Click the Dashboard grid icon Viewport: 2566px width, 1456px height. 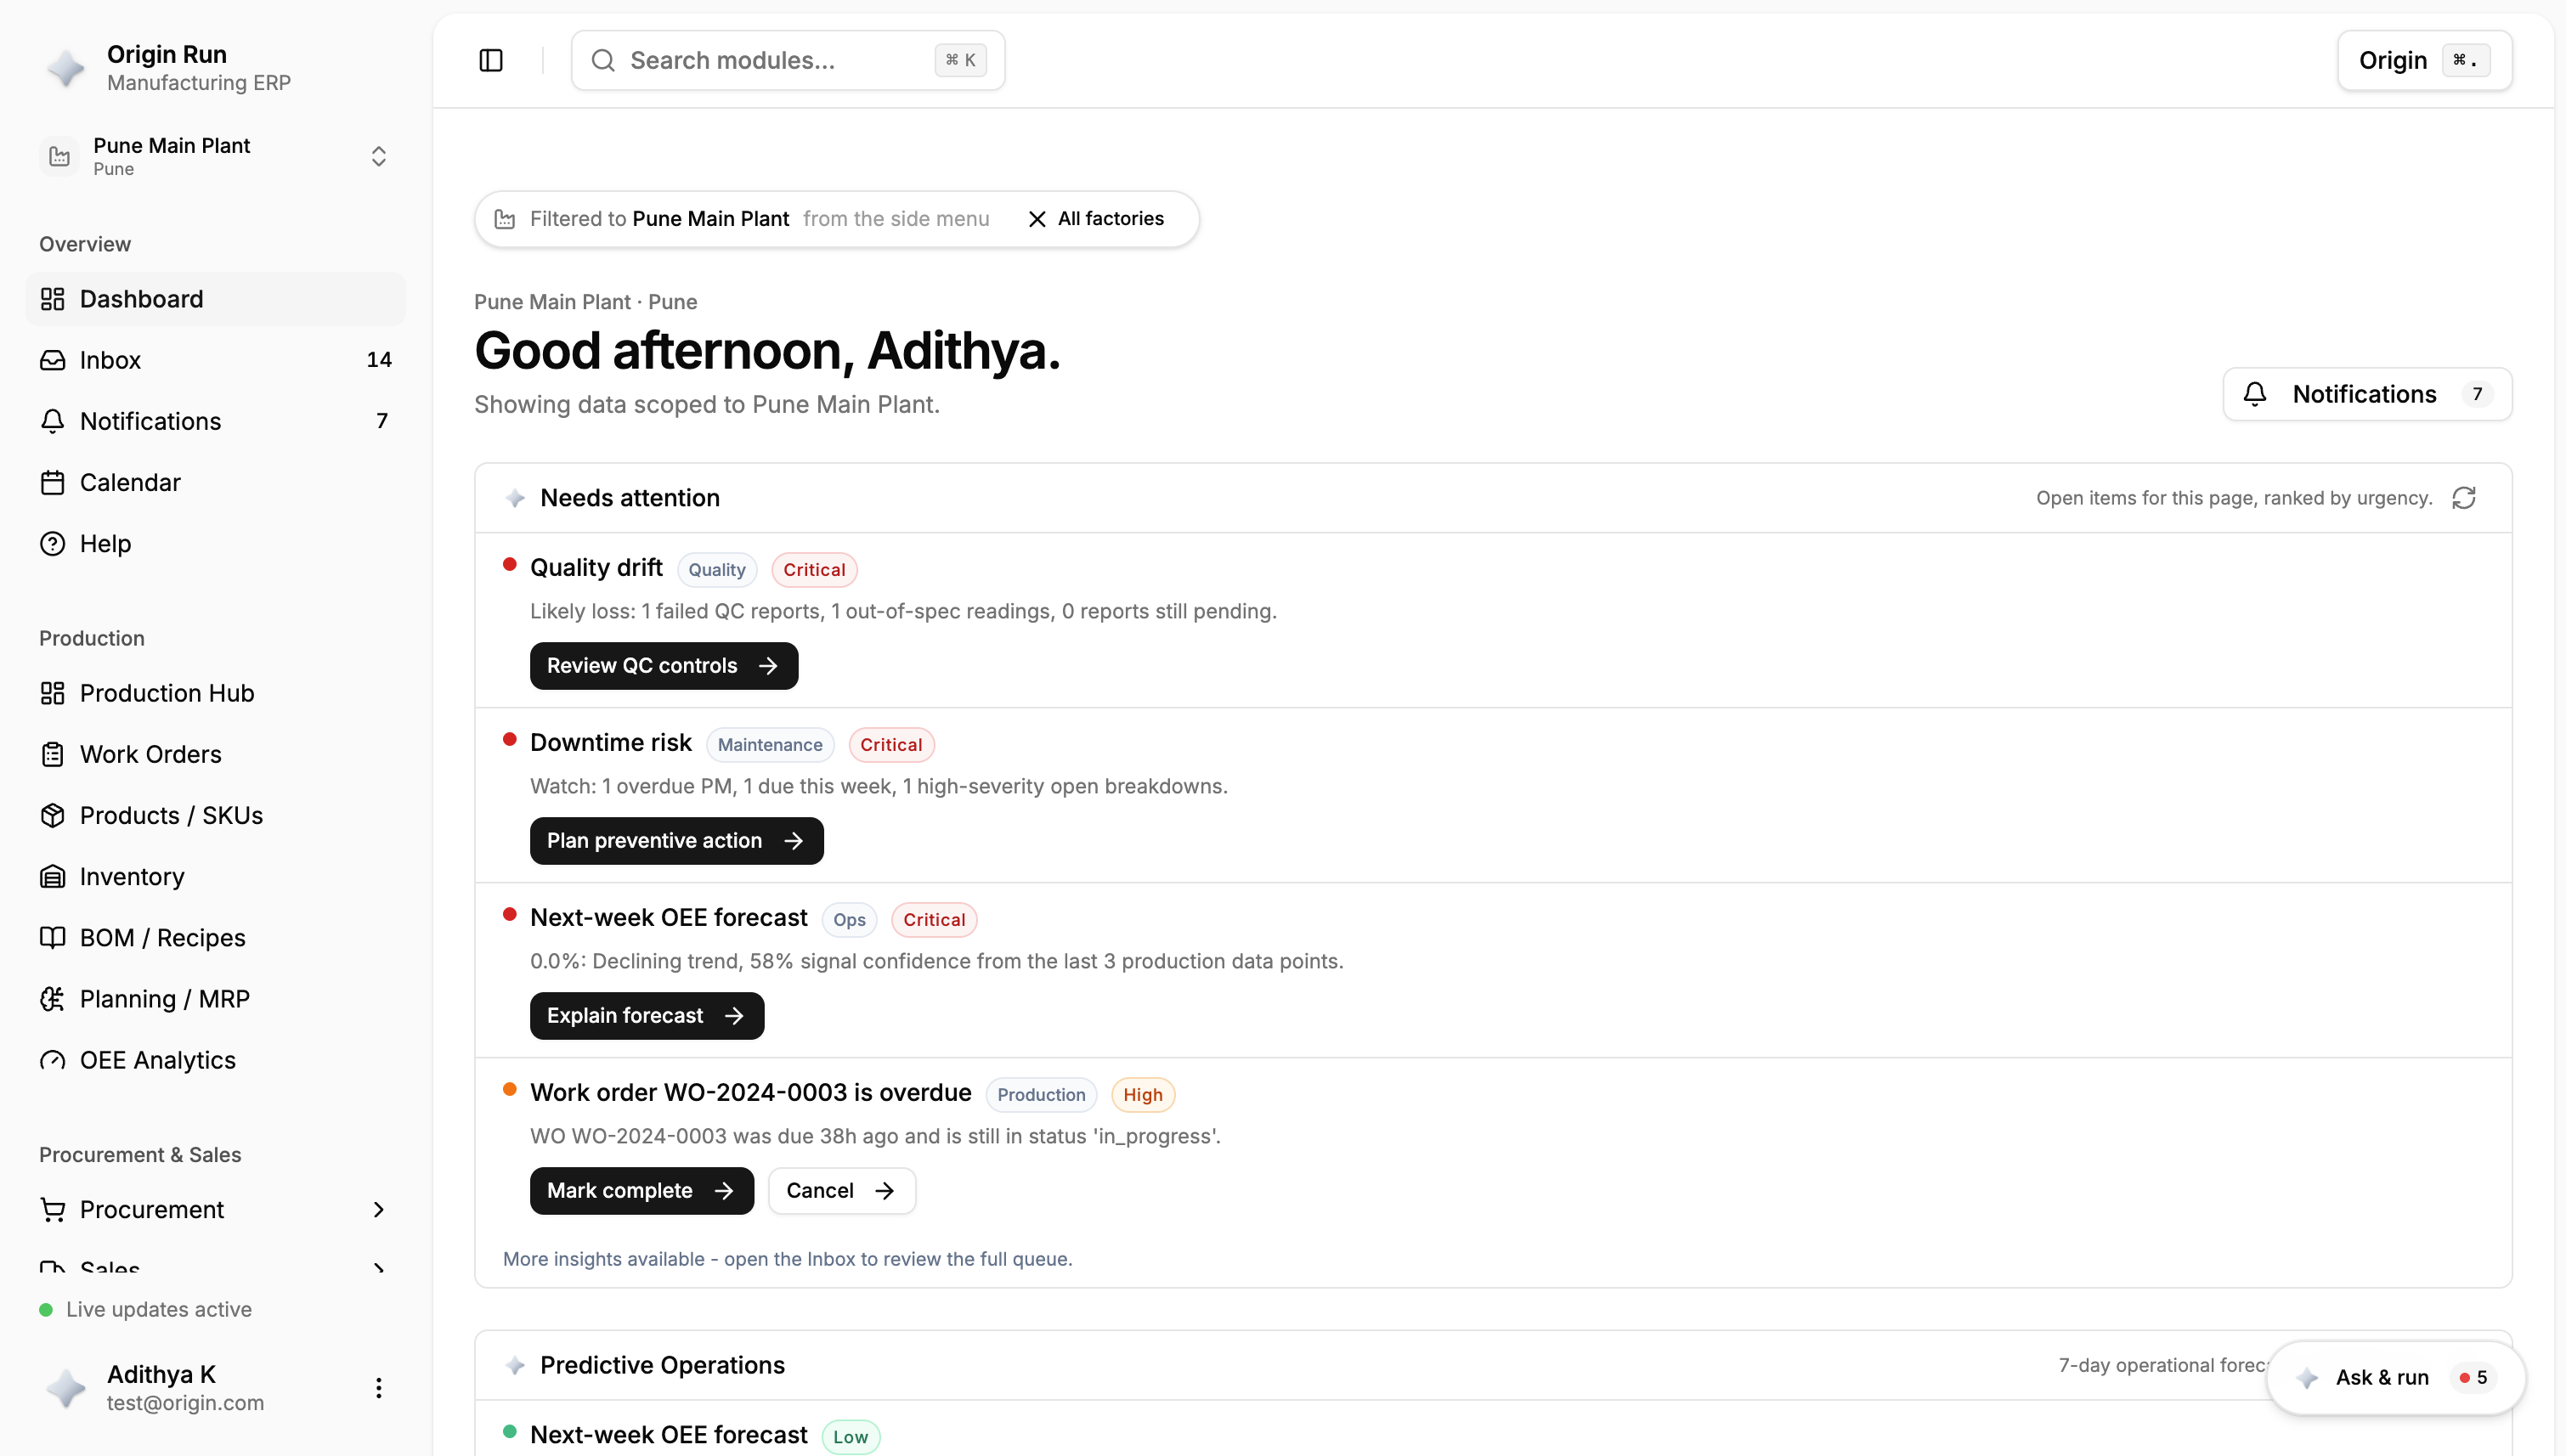pos(52,299)
